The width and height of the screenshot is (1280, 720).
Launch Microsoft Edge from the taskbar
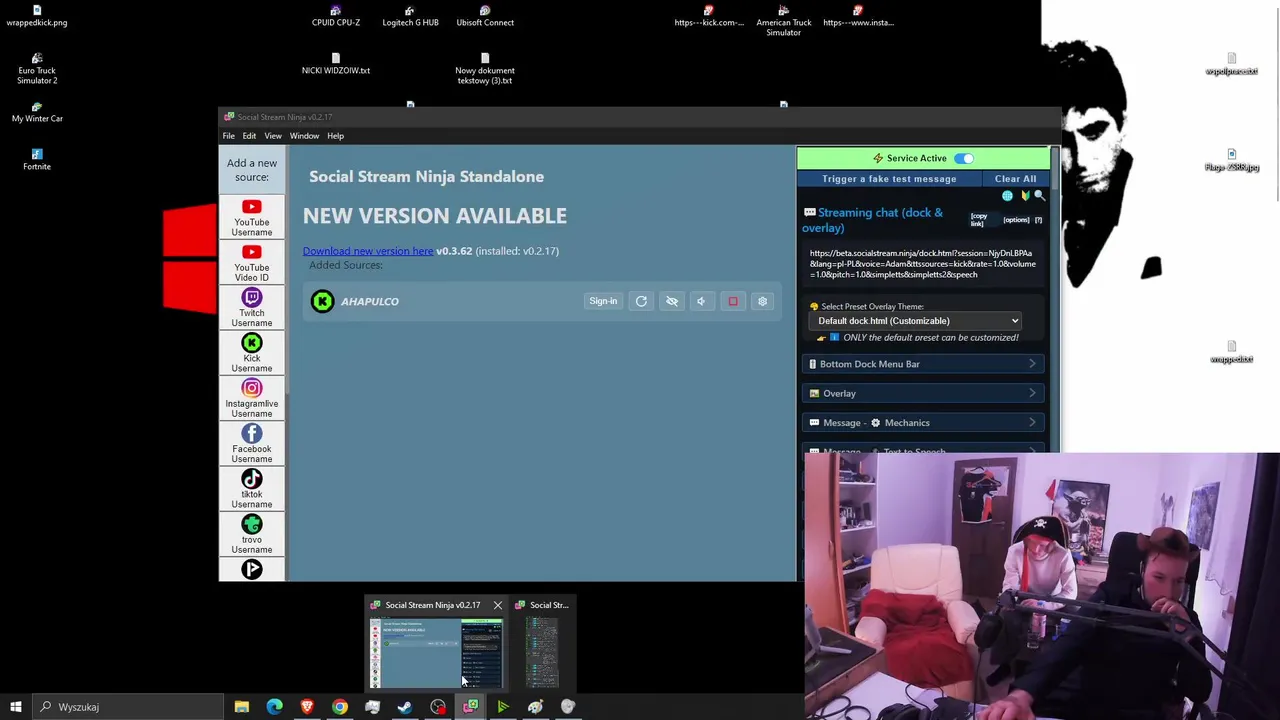(274, 707)
